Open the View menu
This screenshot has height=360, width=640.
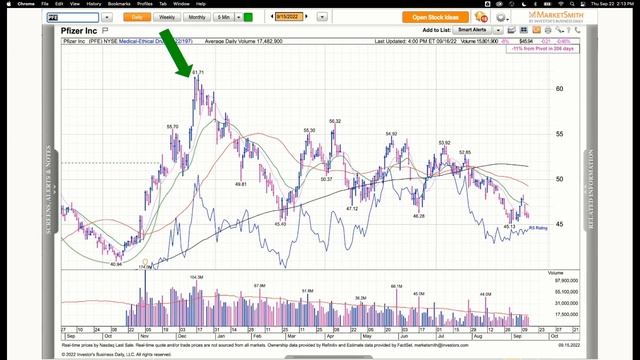tap(75, 4)
